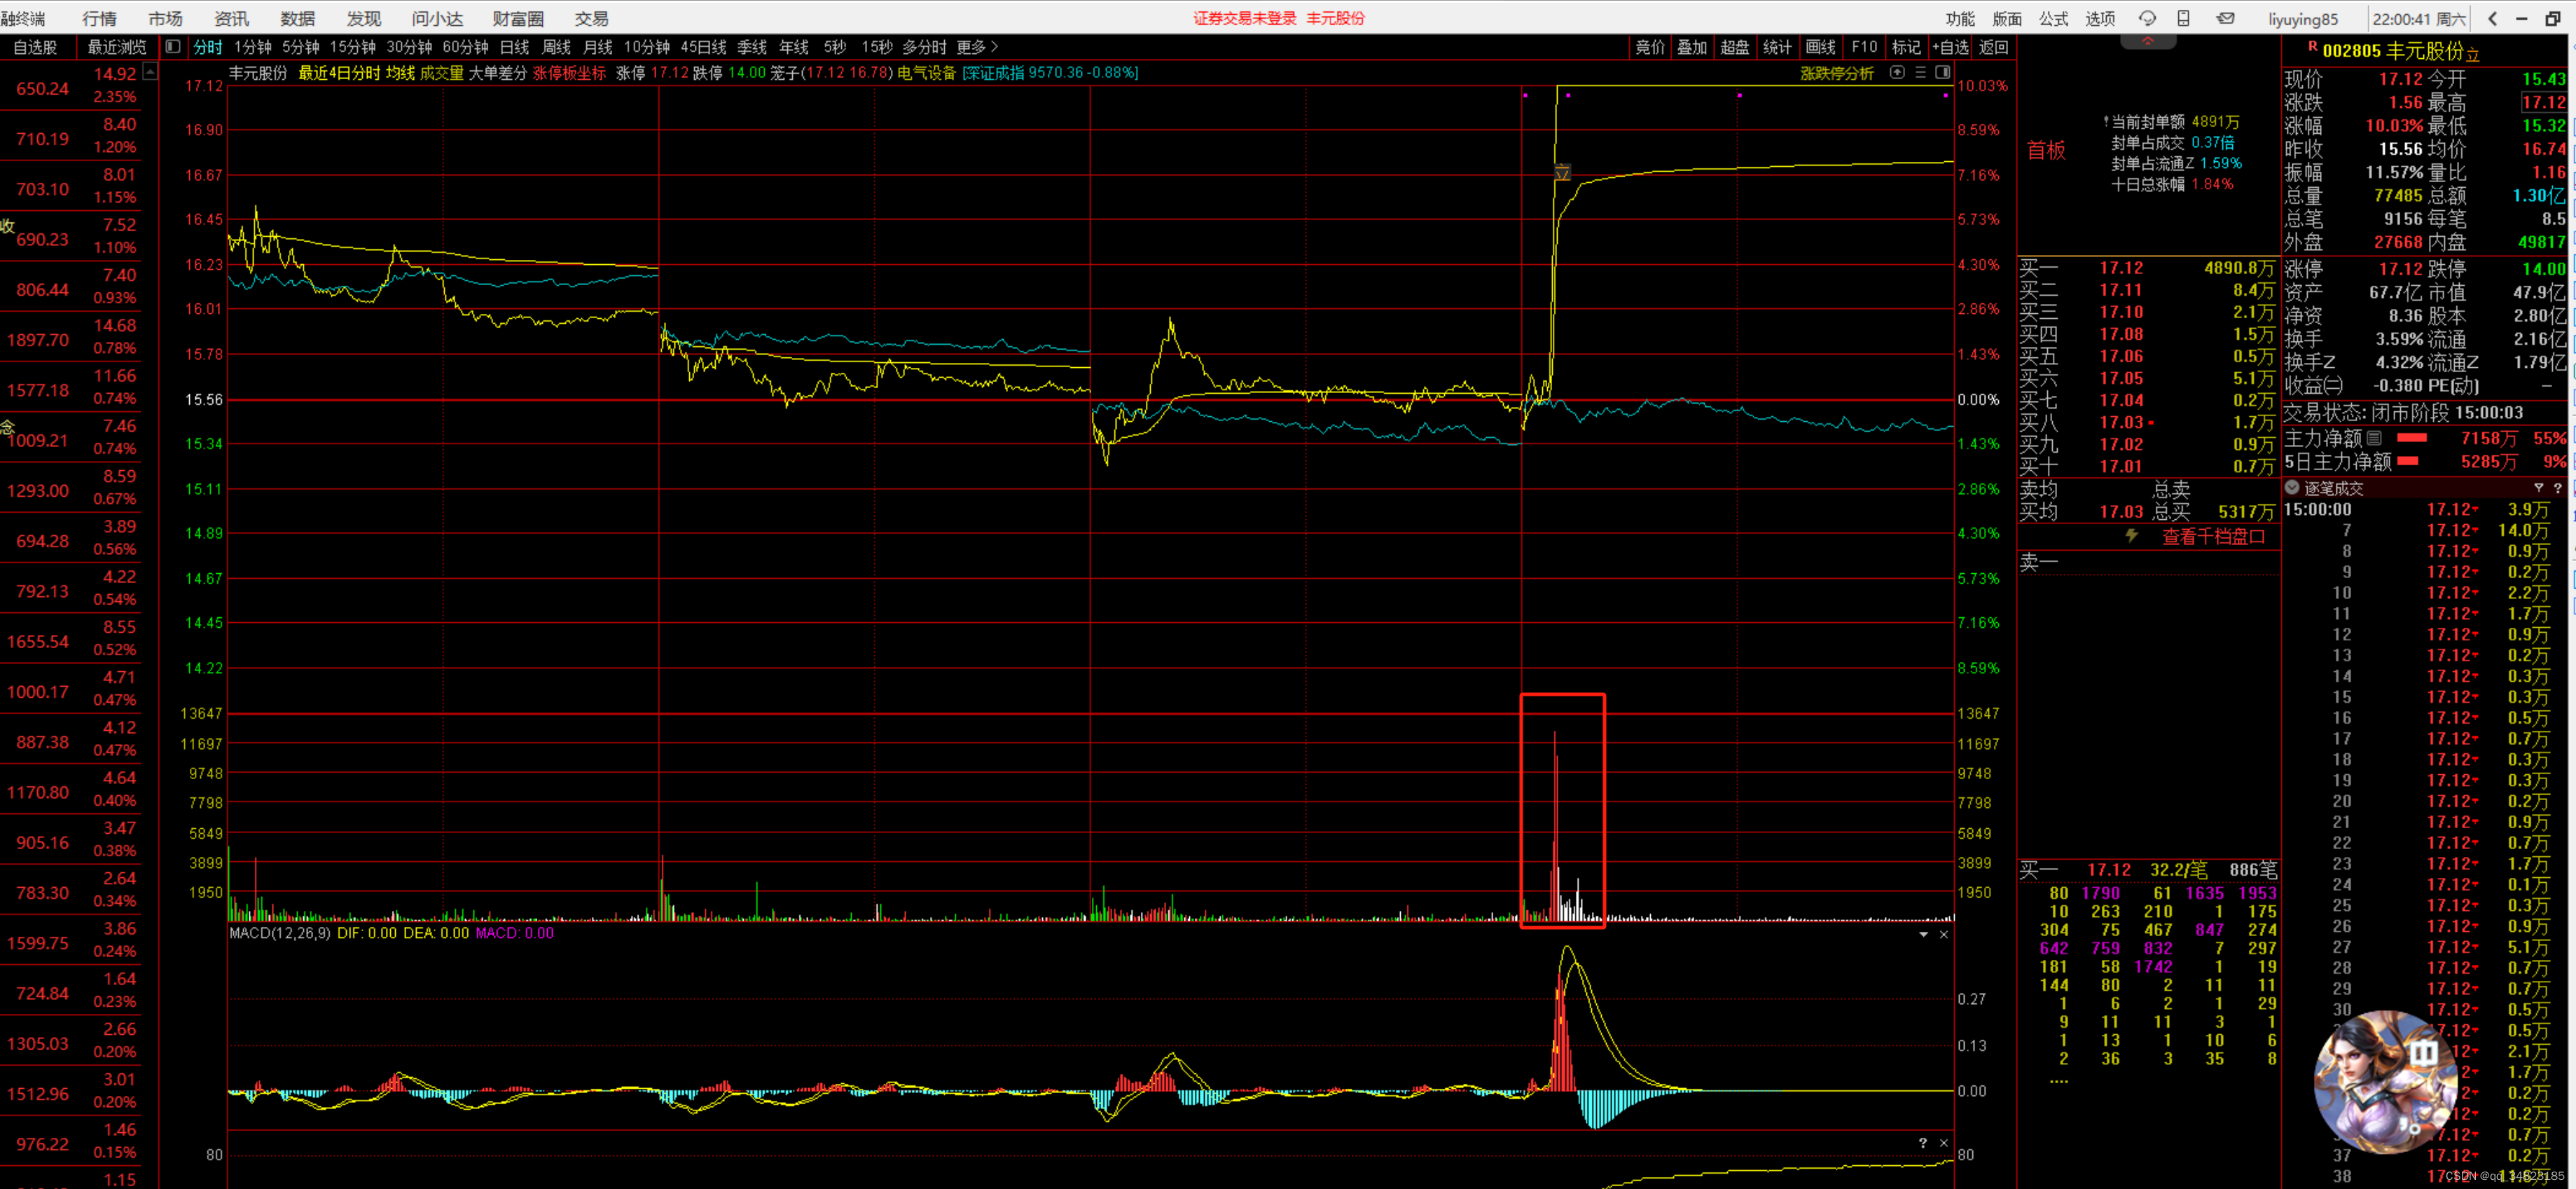Viewport: 2576px width, 1189px height.
Task: Open the mail message icon
Action: click(x=2225, y=18)
